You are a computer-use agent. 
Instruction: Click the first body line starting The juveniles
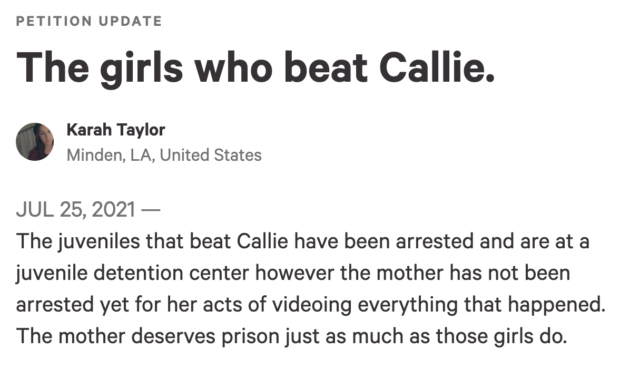303,242
